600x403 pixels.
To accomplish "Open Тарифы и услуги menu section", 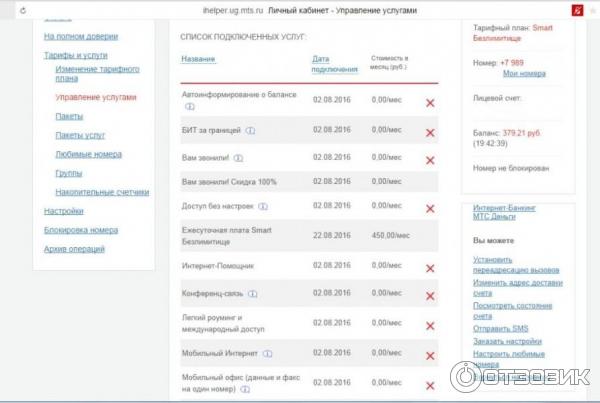I will (76, 55).
